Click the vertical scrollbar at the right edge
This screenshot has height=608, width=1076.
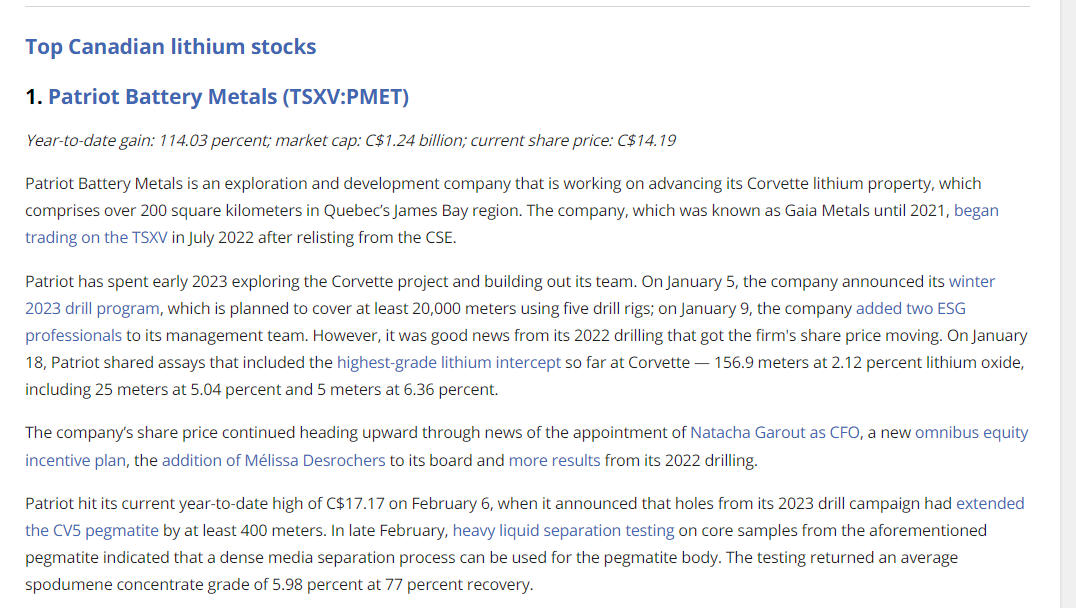point(1068,304)
